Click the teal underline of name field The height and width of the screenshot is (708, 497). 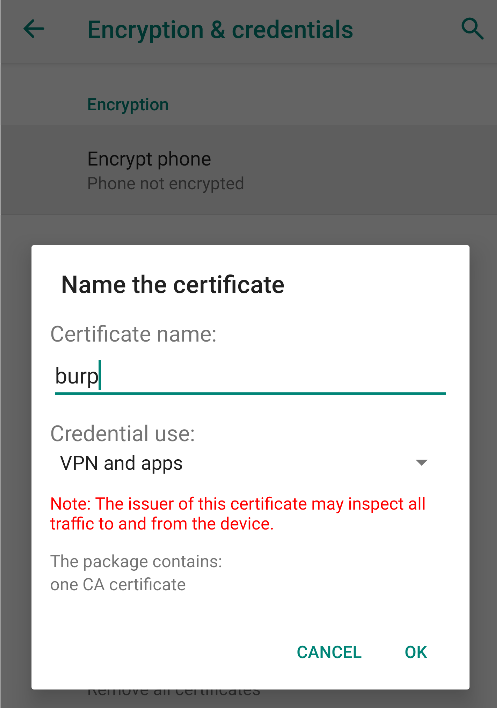(x=250, y=394)
